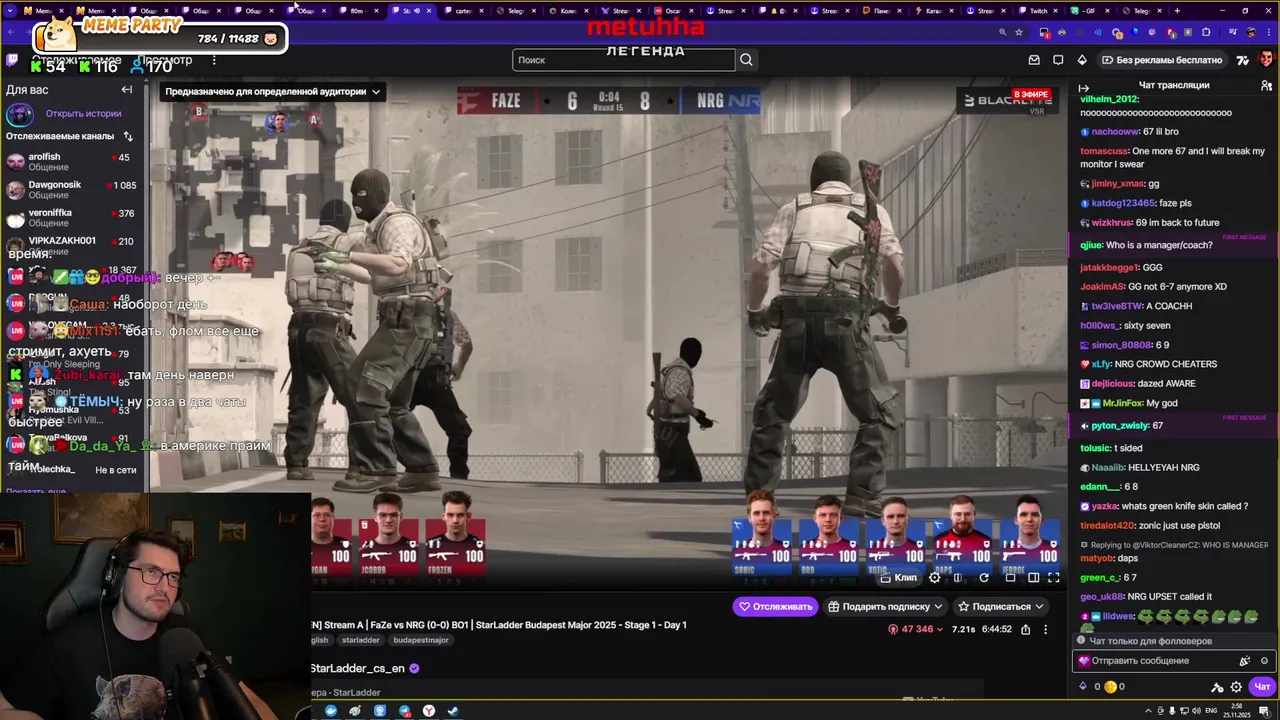Click the search magnifier button
1280x720 pixels.
click(x=746, y=60)
